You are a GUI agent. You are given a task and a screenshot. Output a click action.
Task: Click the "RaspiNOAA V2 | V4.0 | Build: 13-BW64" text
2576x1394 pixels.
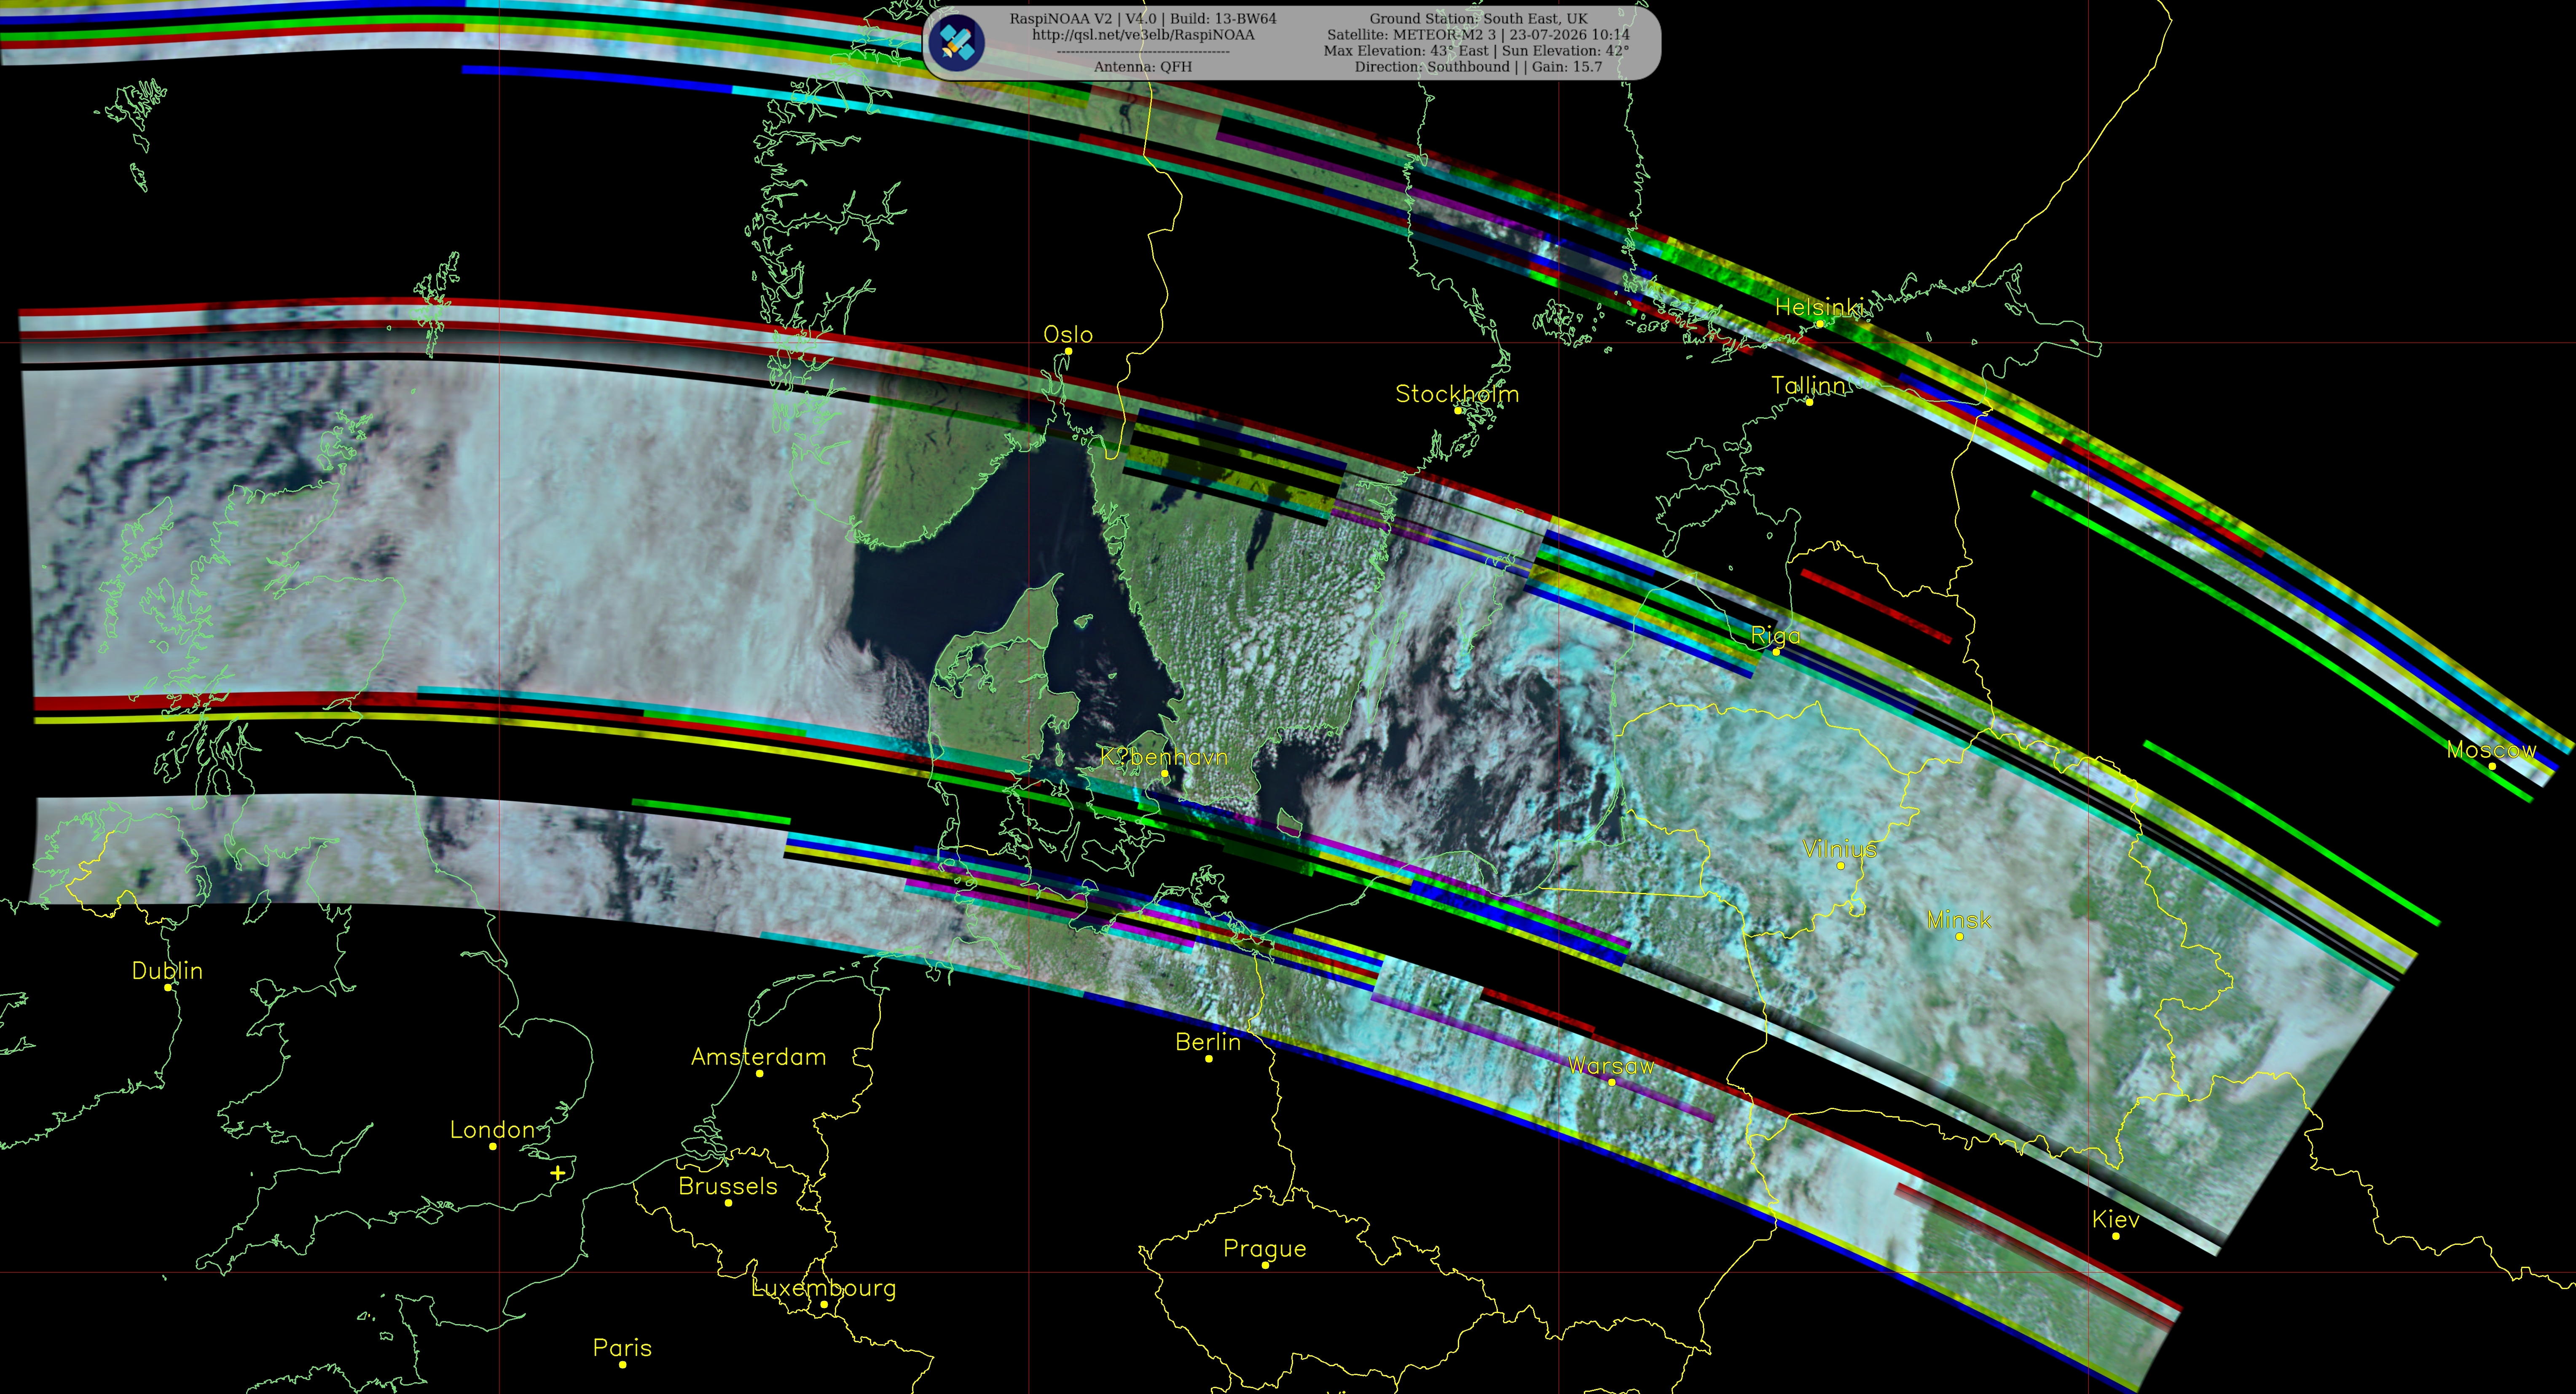click(x=1143, y=18)
